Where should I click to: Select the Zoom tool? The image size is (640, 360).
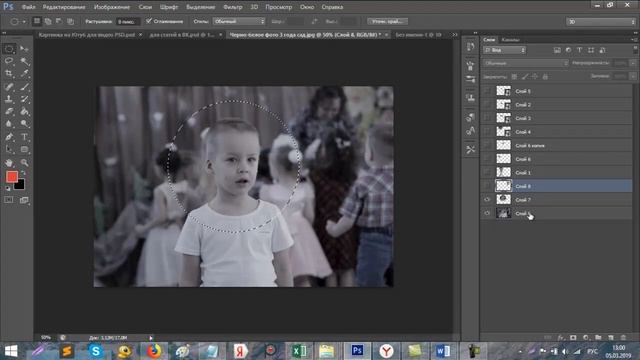24,162
